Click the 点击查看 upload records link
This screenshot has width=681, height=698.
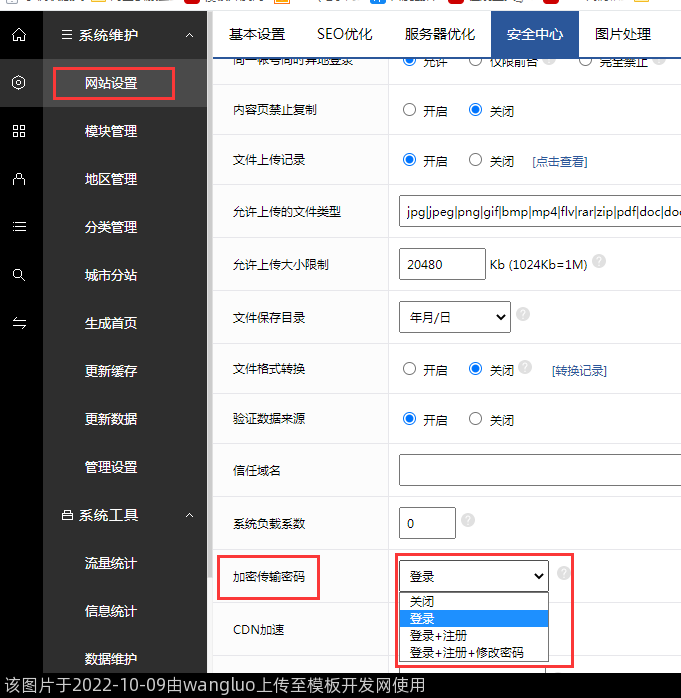click(x=559, y=161)
